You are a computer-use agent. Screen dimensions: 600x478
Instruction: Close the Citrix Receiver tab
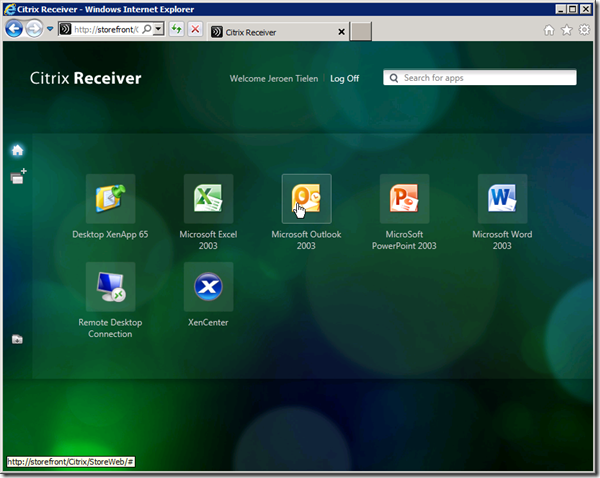[341, 32]
